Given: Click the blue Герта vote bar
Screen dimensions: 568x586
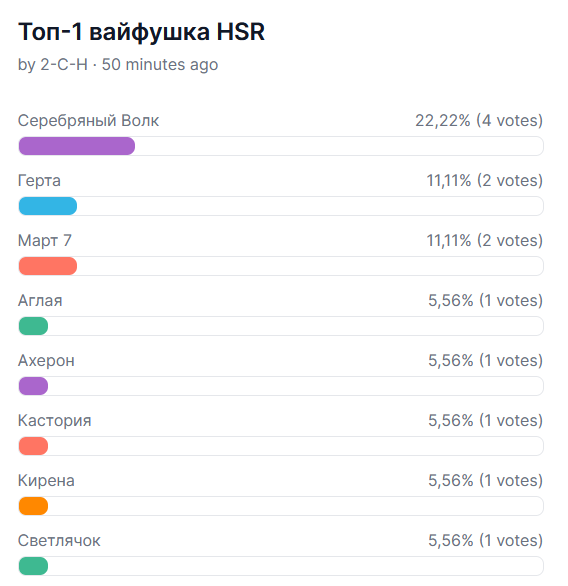Looking at the screenshot, I should (x=48, y=206).
